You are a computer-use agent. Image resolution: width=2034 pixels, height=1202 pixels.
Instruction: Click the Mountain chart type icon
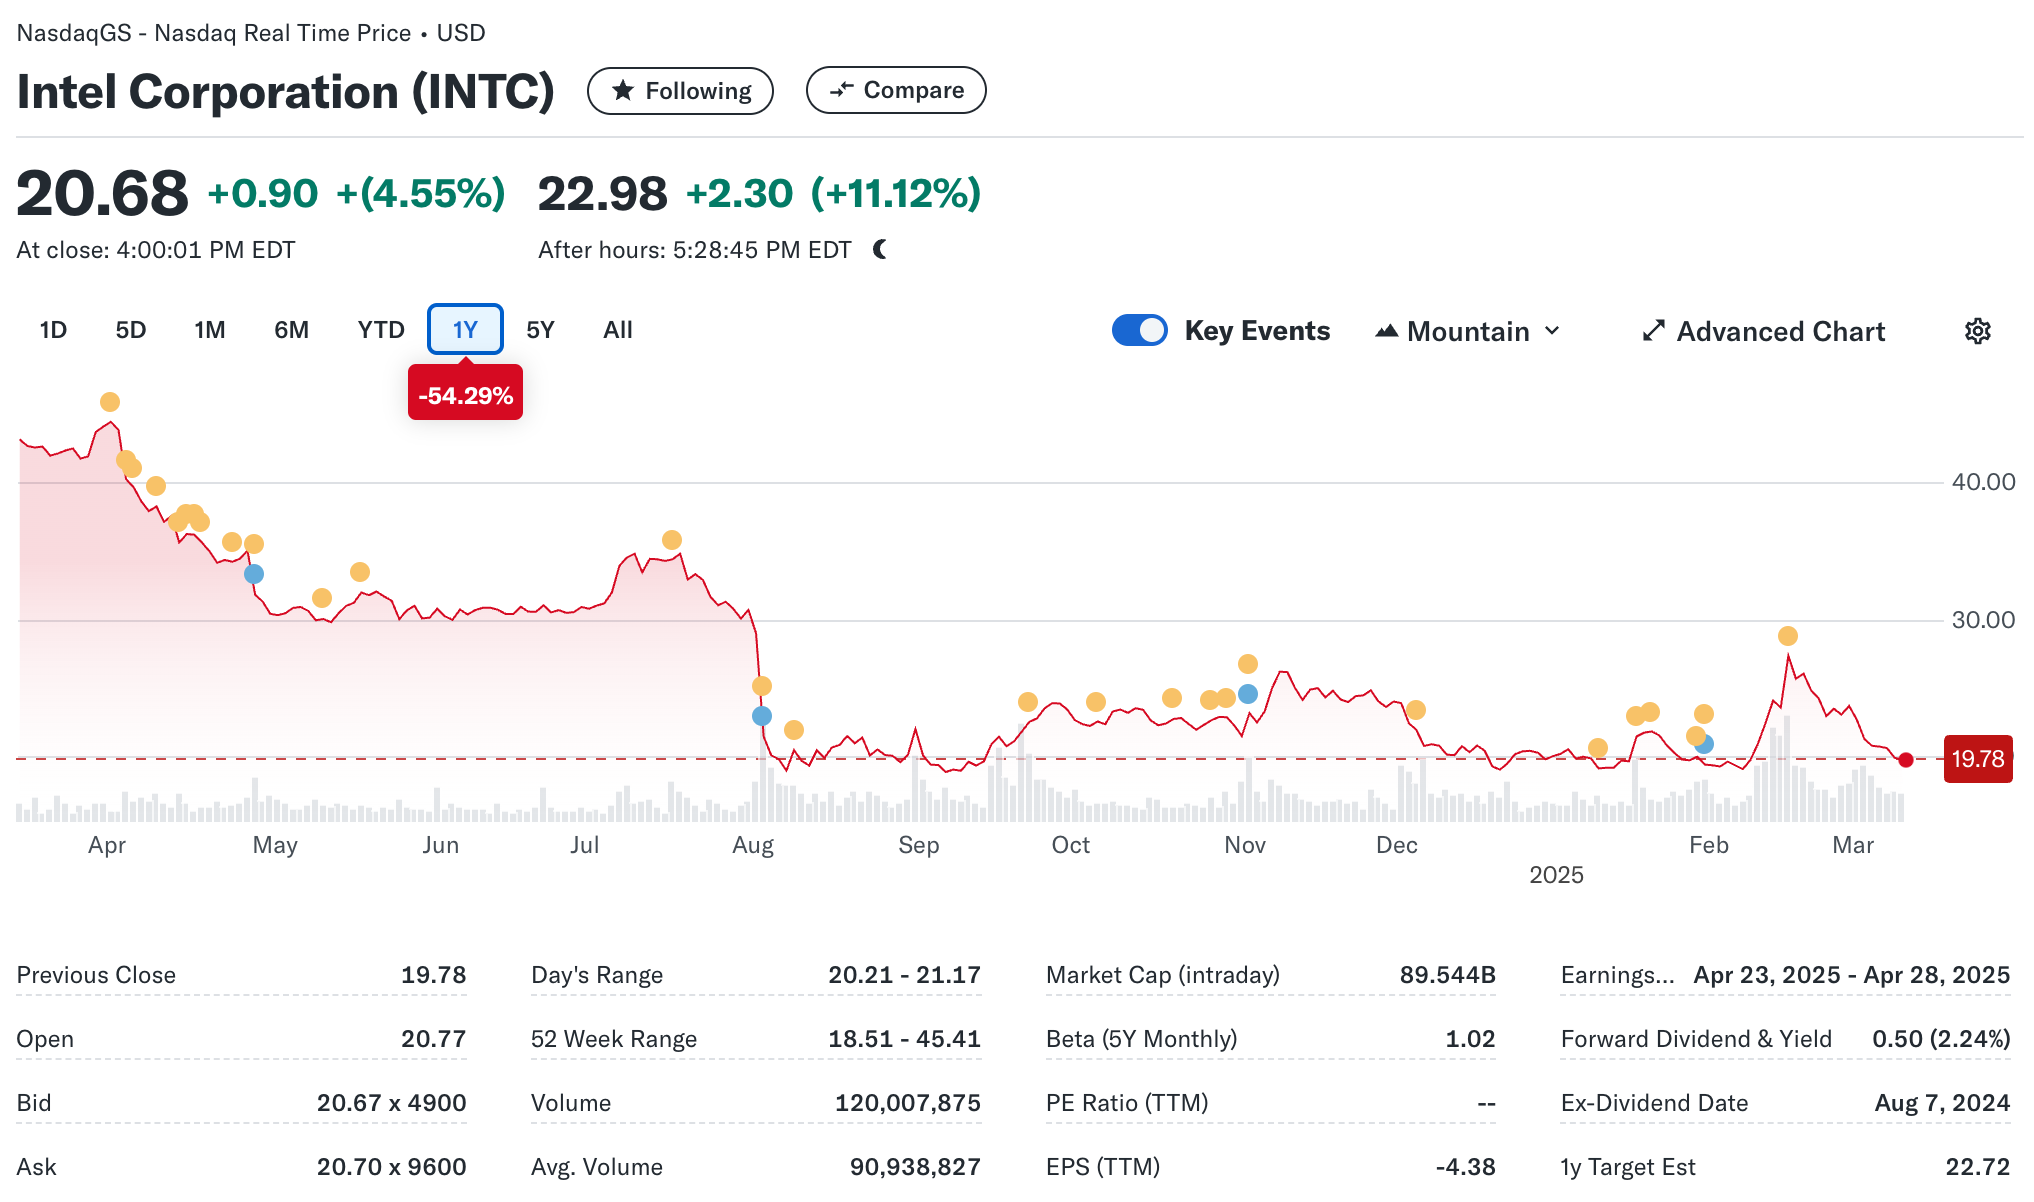pyautogui.click(x=1386, y=331)
